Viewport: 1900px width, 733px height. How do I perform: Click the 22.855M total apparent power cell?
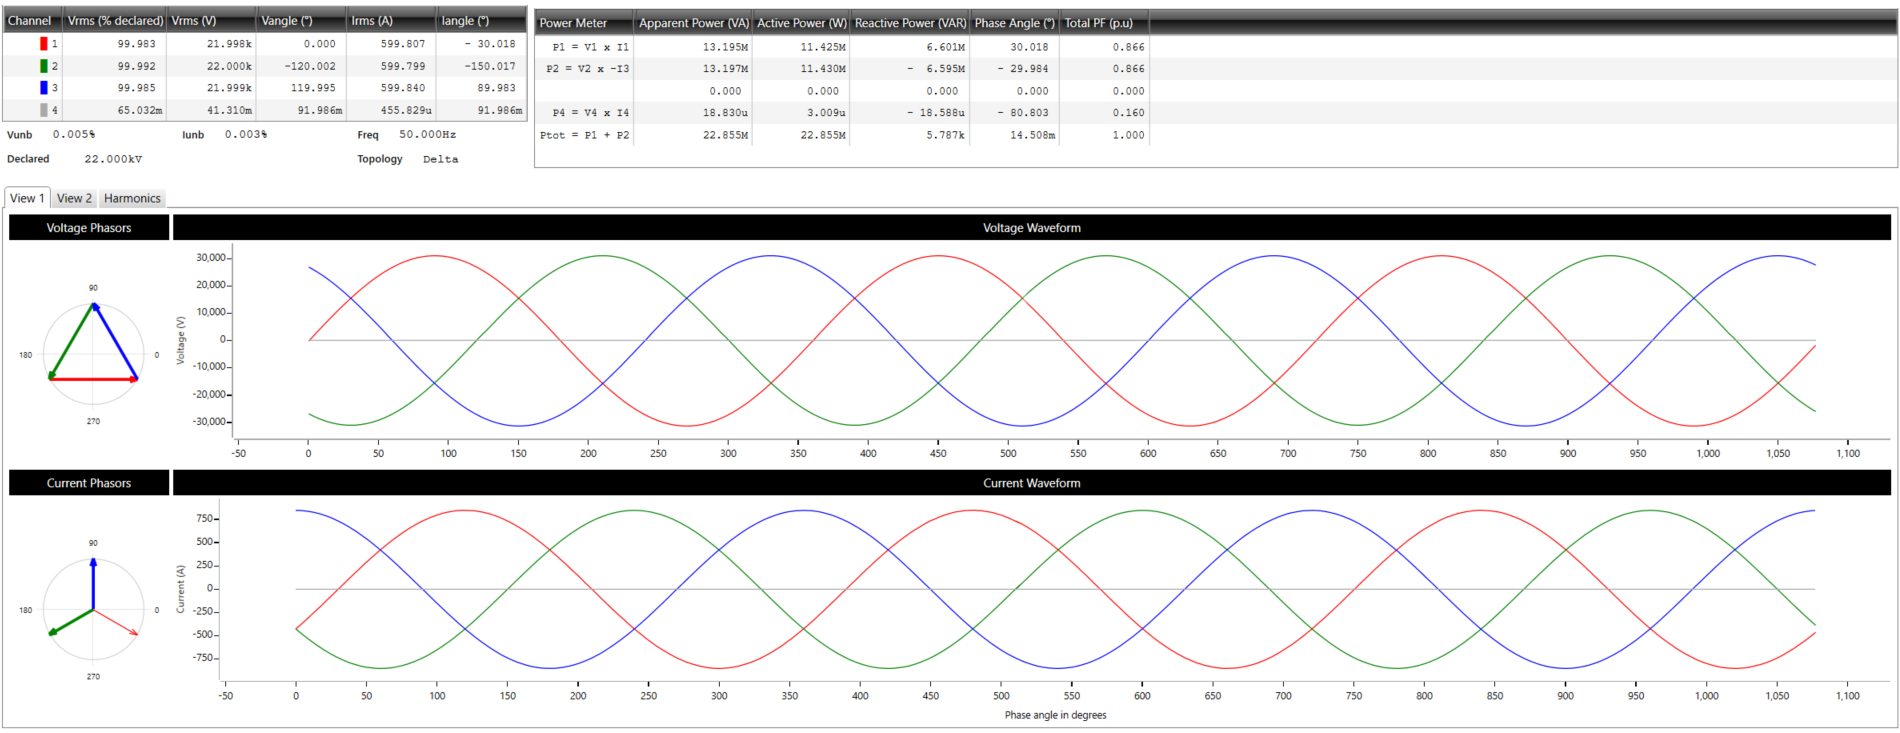pyautogui.click(x=693, y=135)
